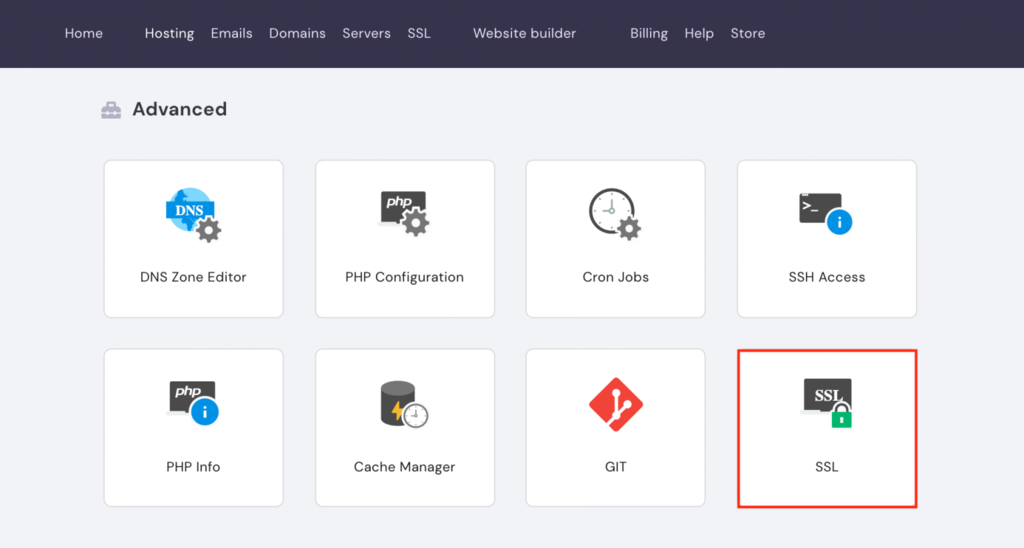Click the SSL card label text

click(x=827, y=467)
